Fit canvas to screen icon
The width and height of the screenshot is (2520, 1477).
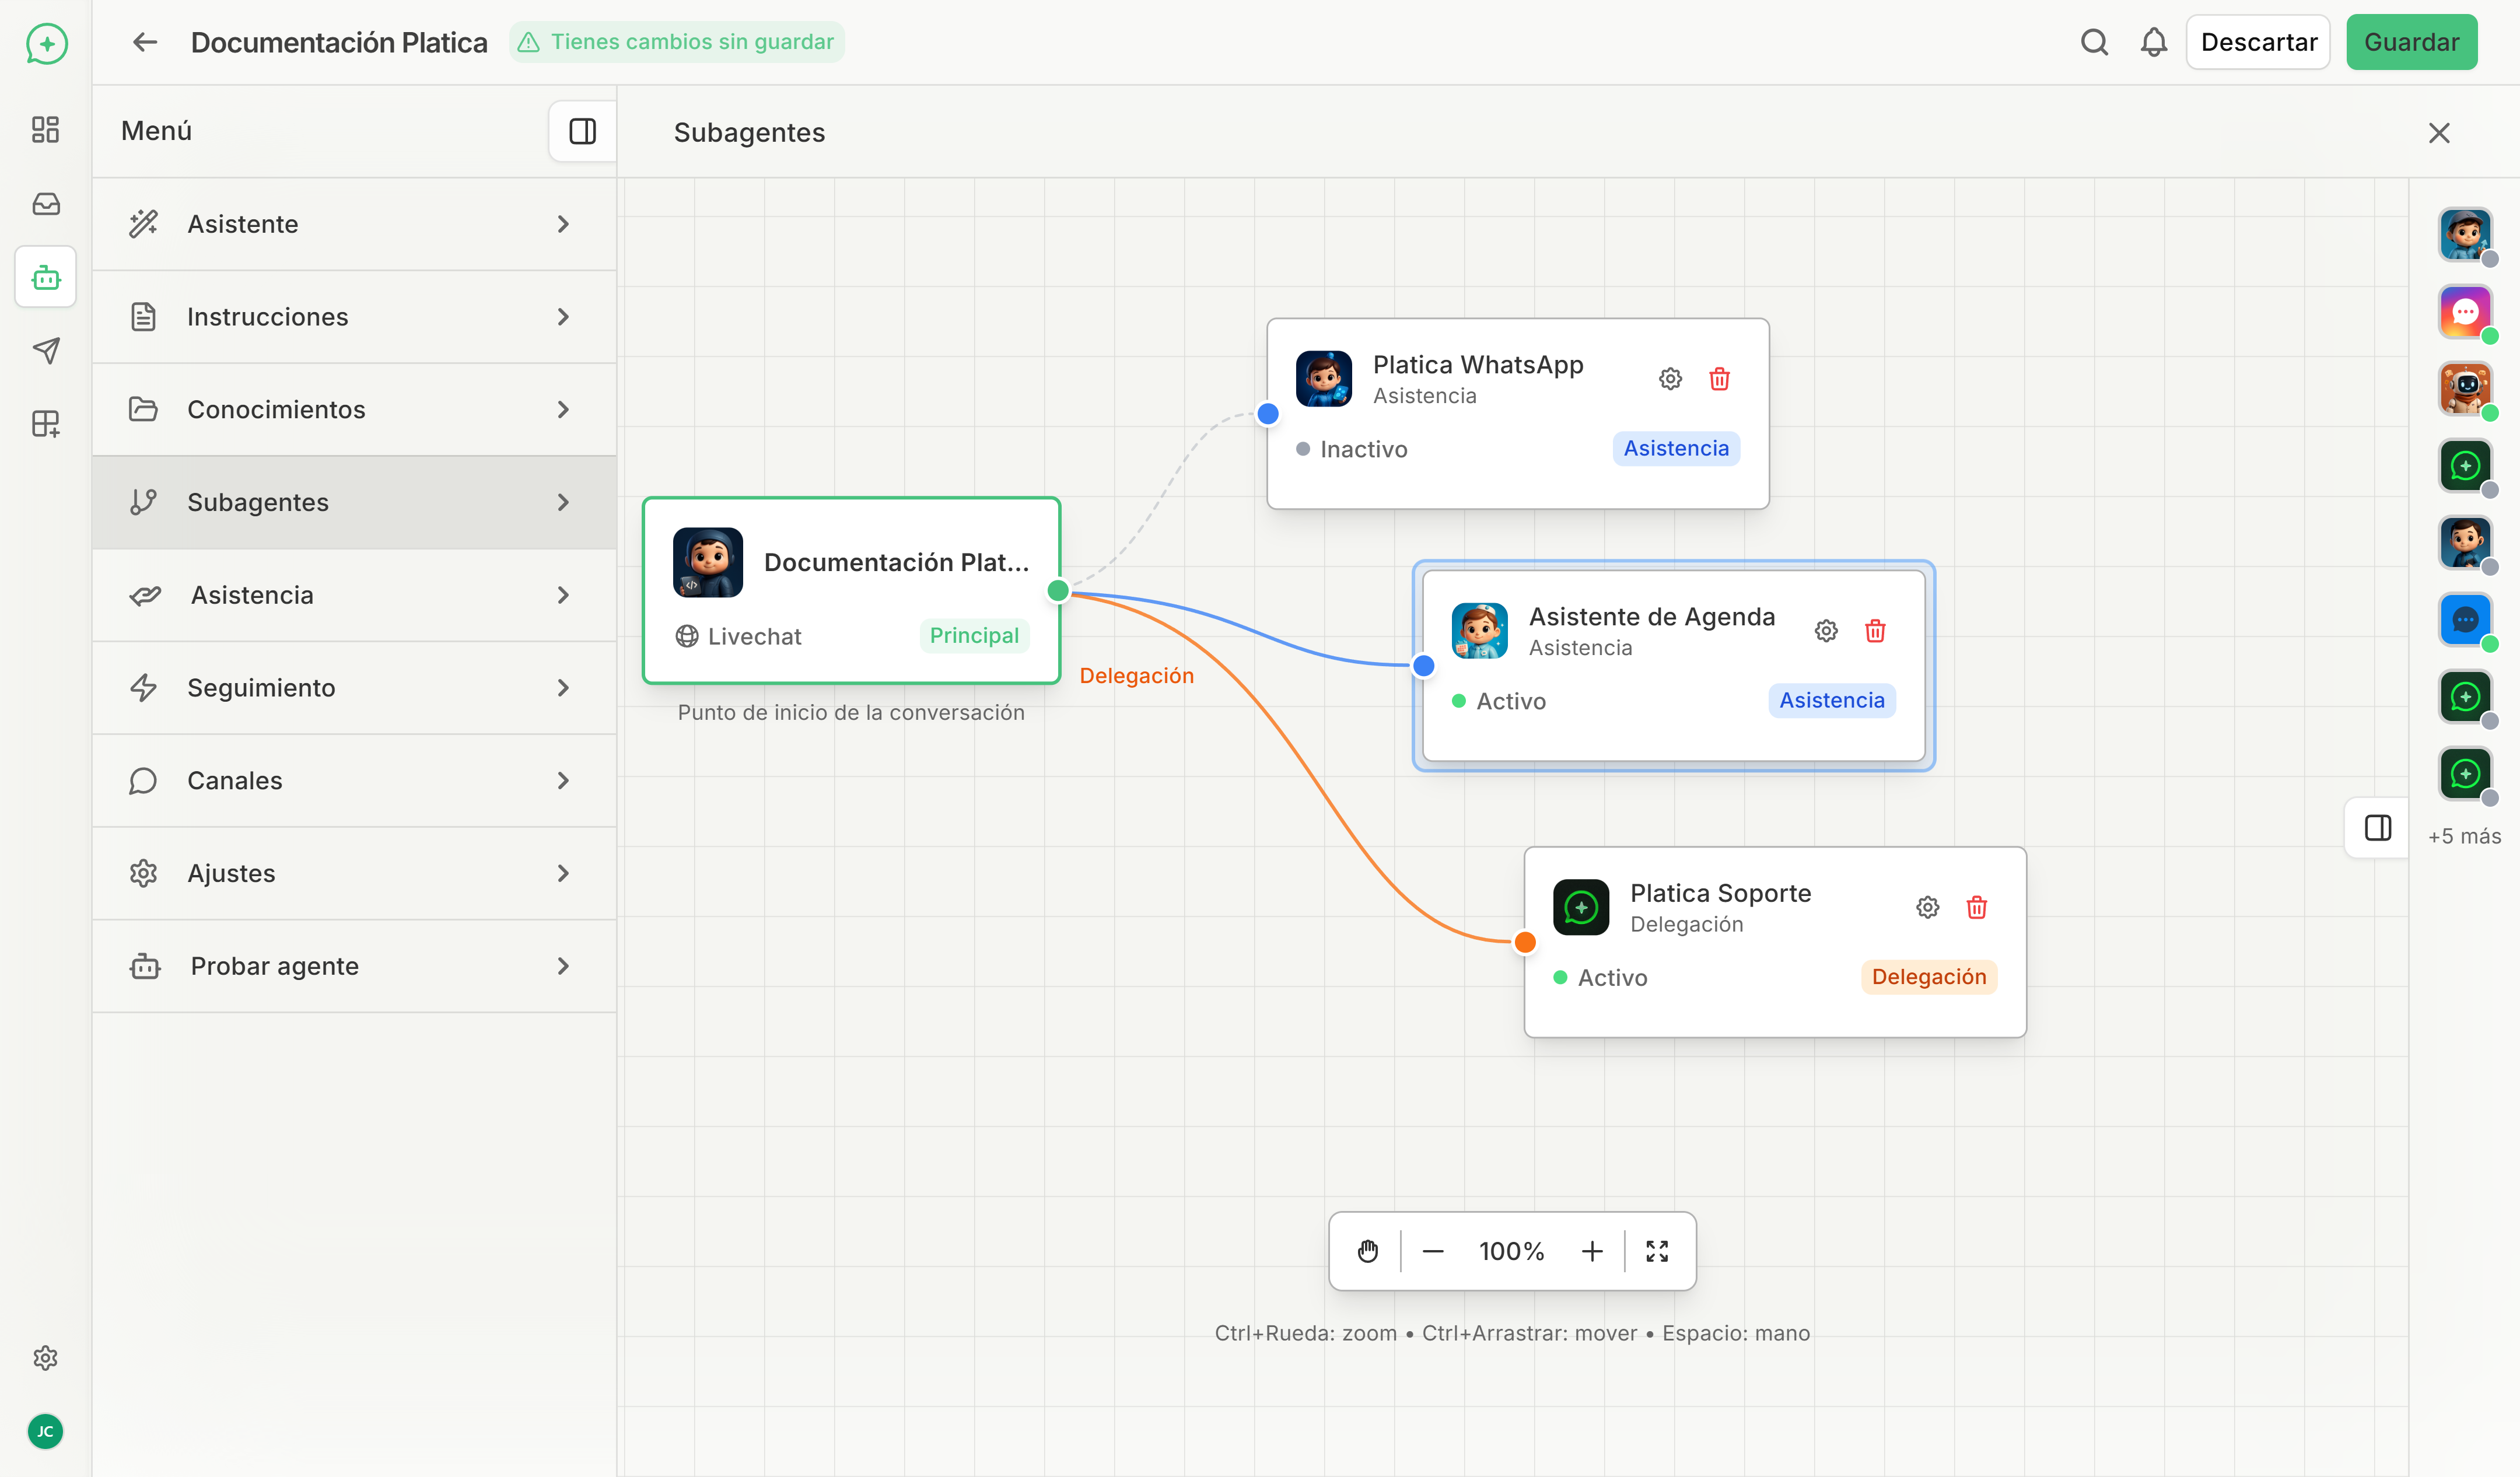(x=1657, y=1251)
